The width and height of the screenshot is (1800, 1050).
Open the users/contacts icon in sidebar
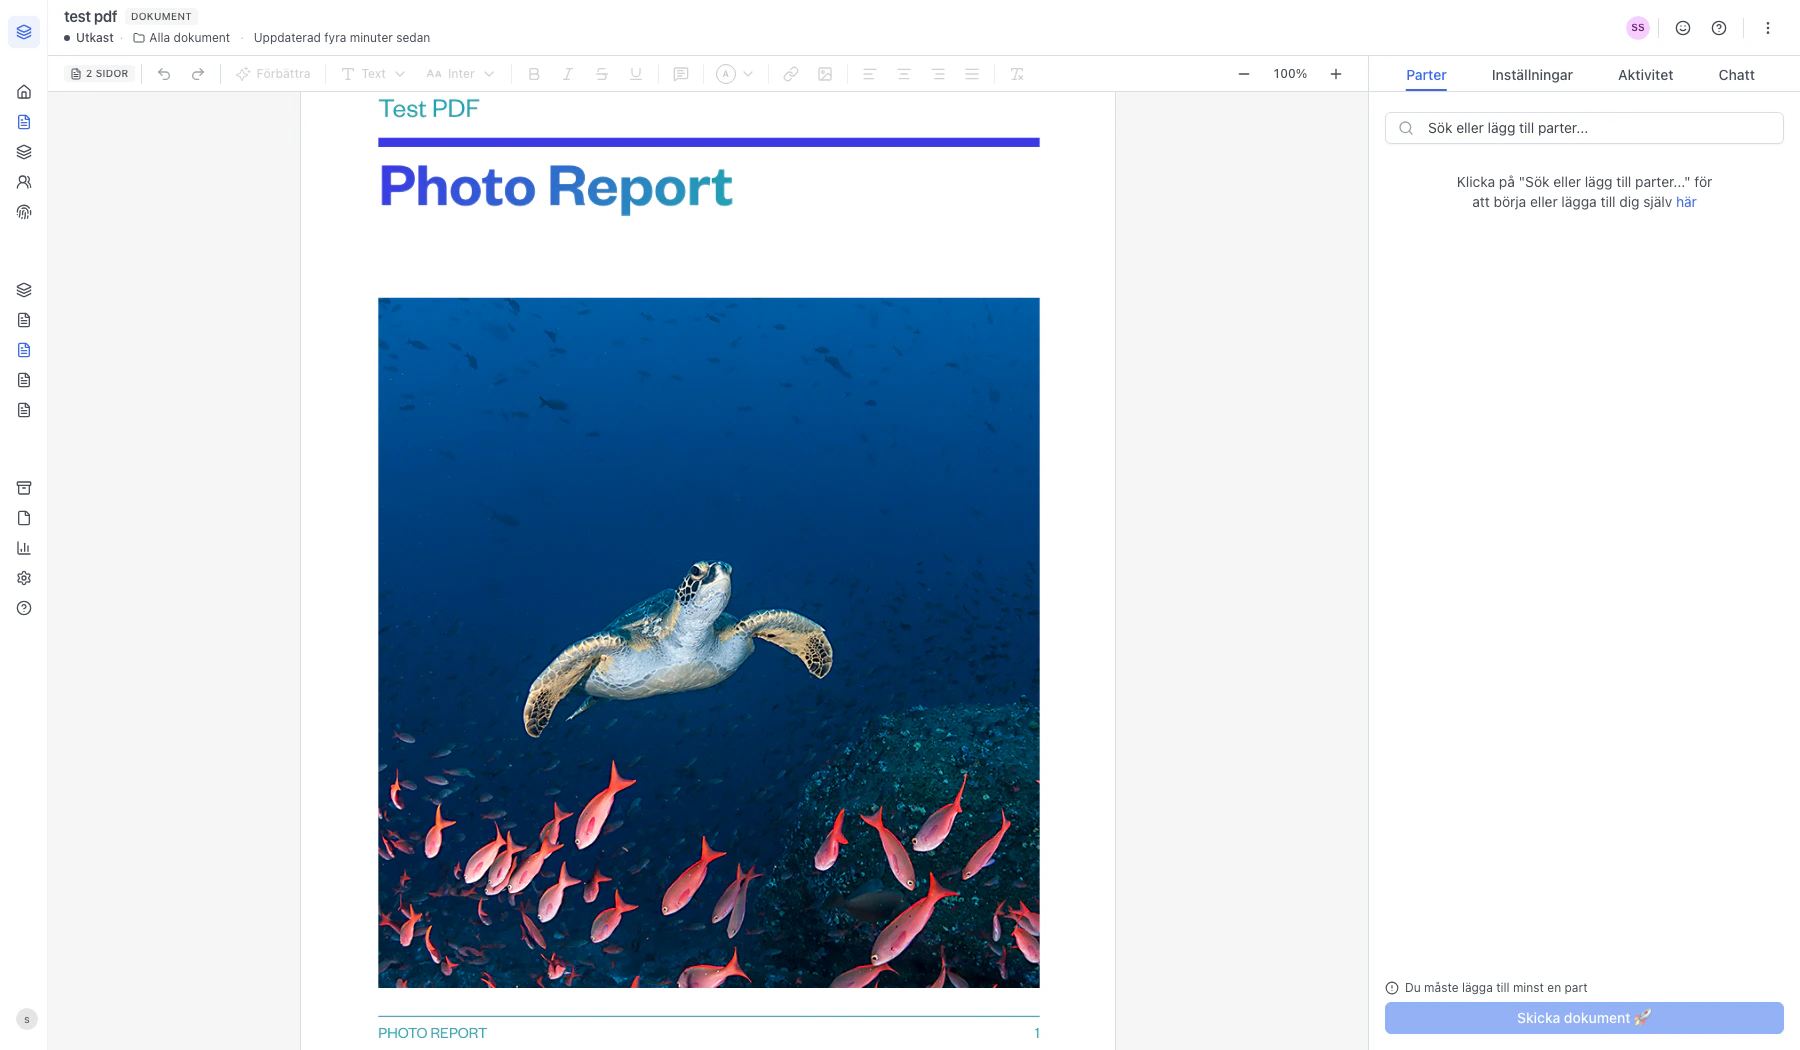click(x=24, y=182)
